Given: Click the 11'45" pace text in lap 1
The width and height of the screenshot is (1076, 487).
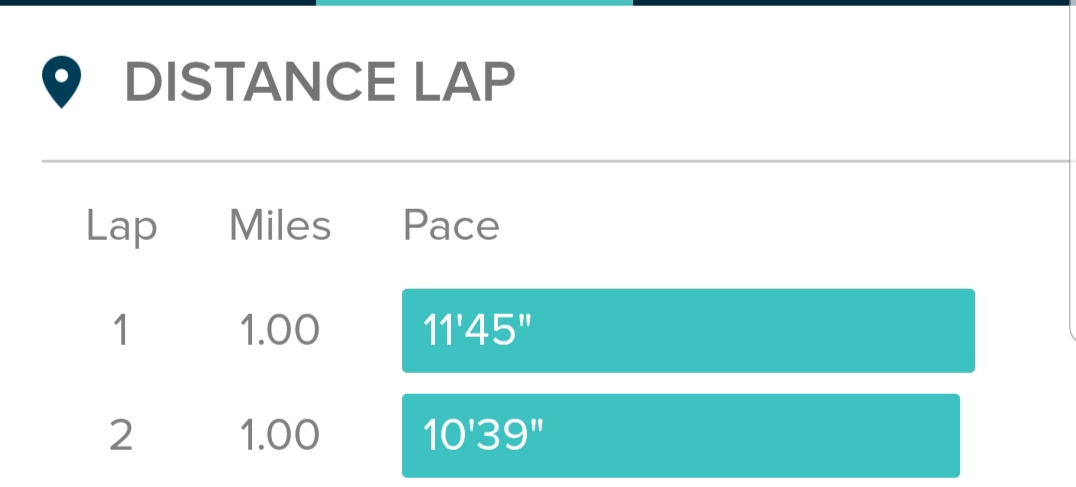Looking at the screenshot, I should point(475,331).
